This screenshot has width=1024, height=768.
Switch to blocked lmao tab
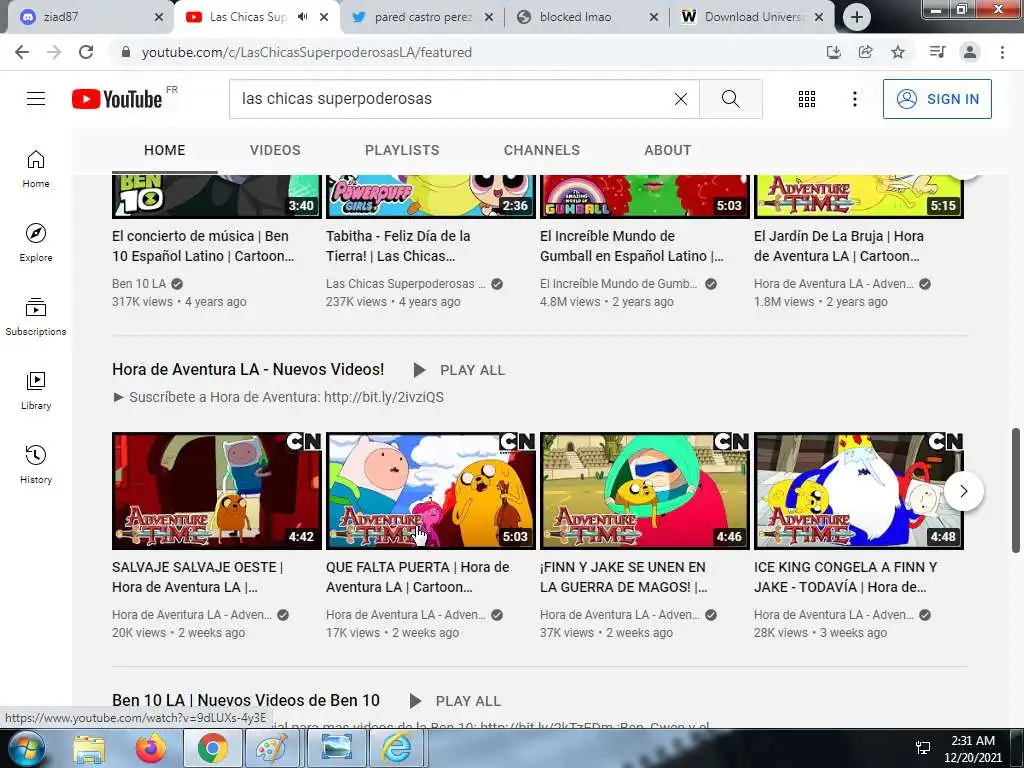click(586, 17)
